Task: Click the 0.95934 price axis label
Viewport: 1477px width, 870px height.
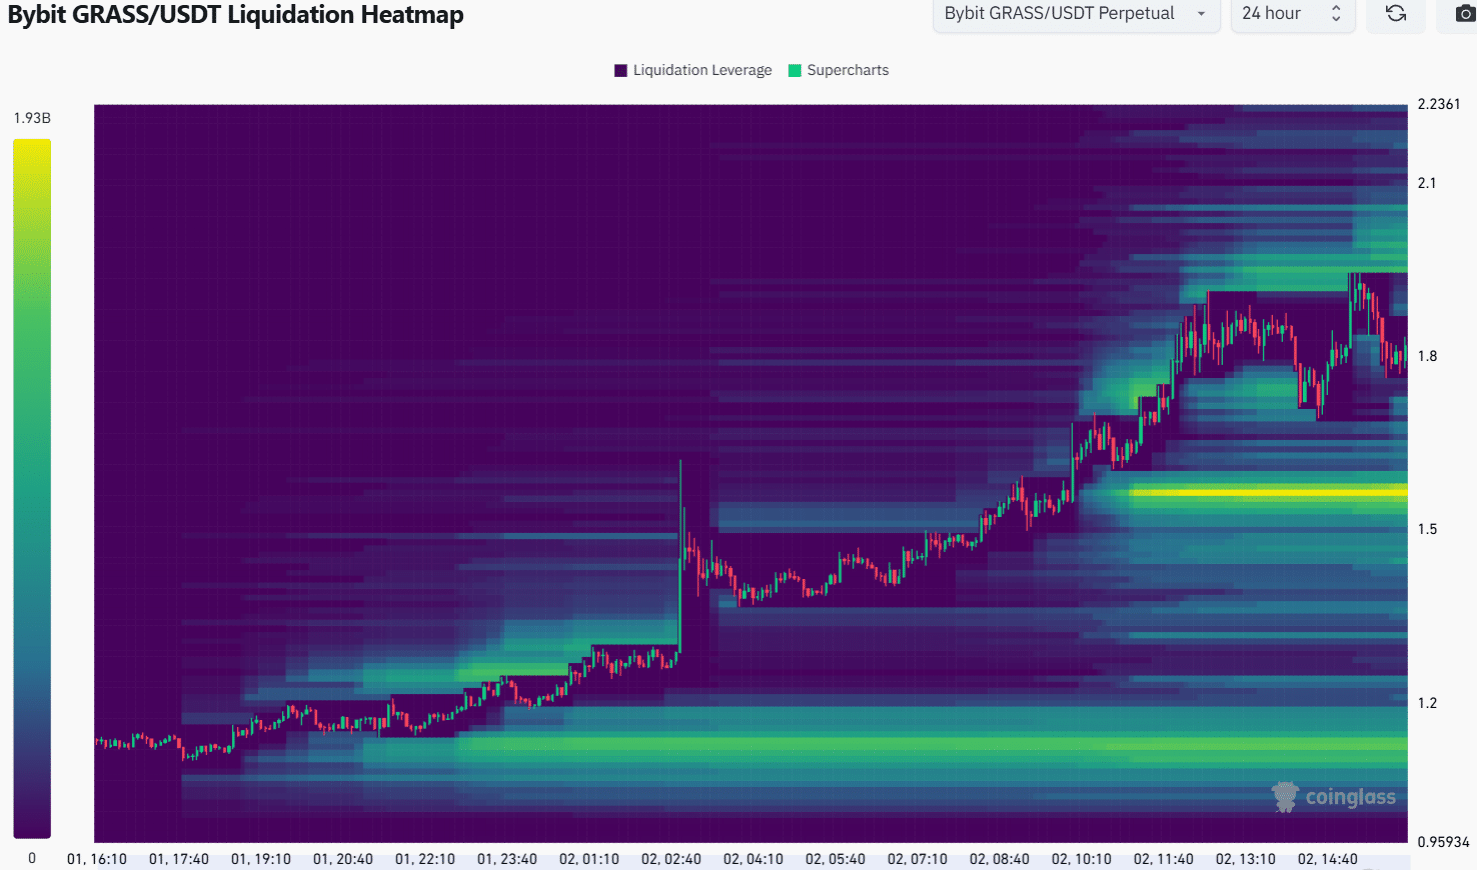Action: pyautogui.click(x=1443, y=842)
